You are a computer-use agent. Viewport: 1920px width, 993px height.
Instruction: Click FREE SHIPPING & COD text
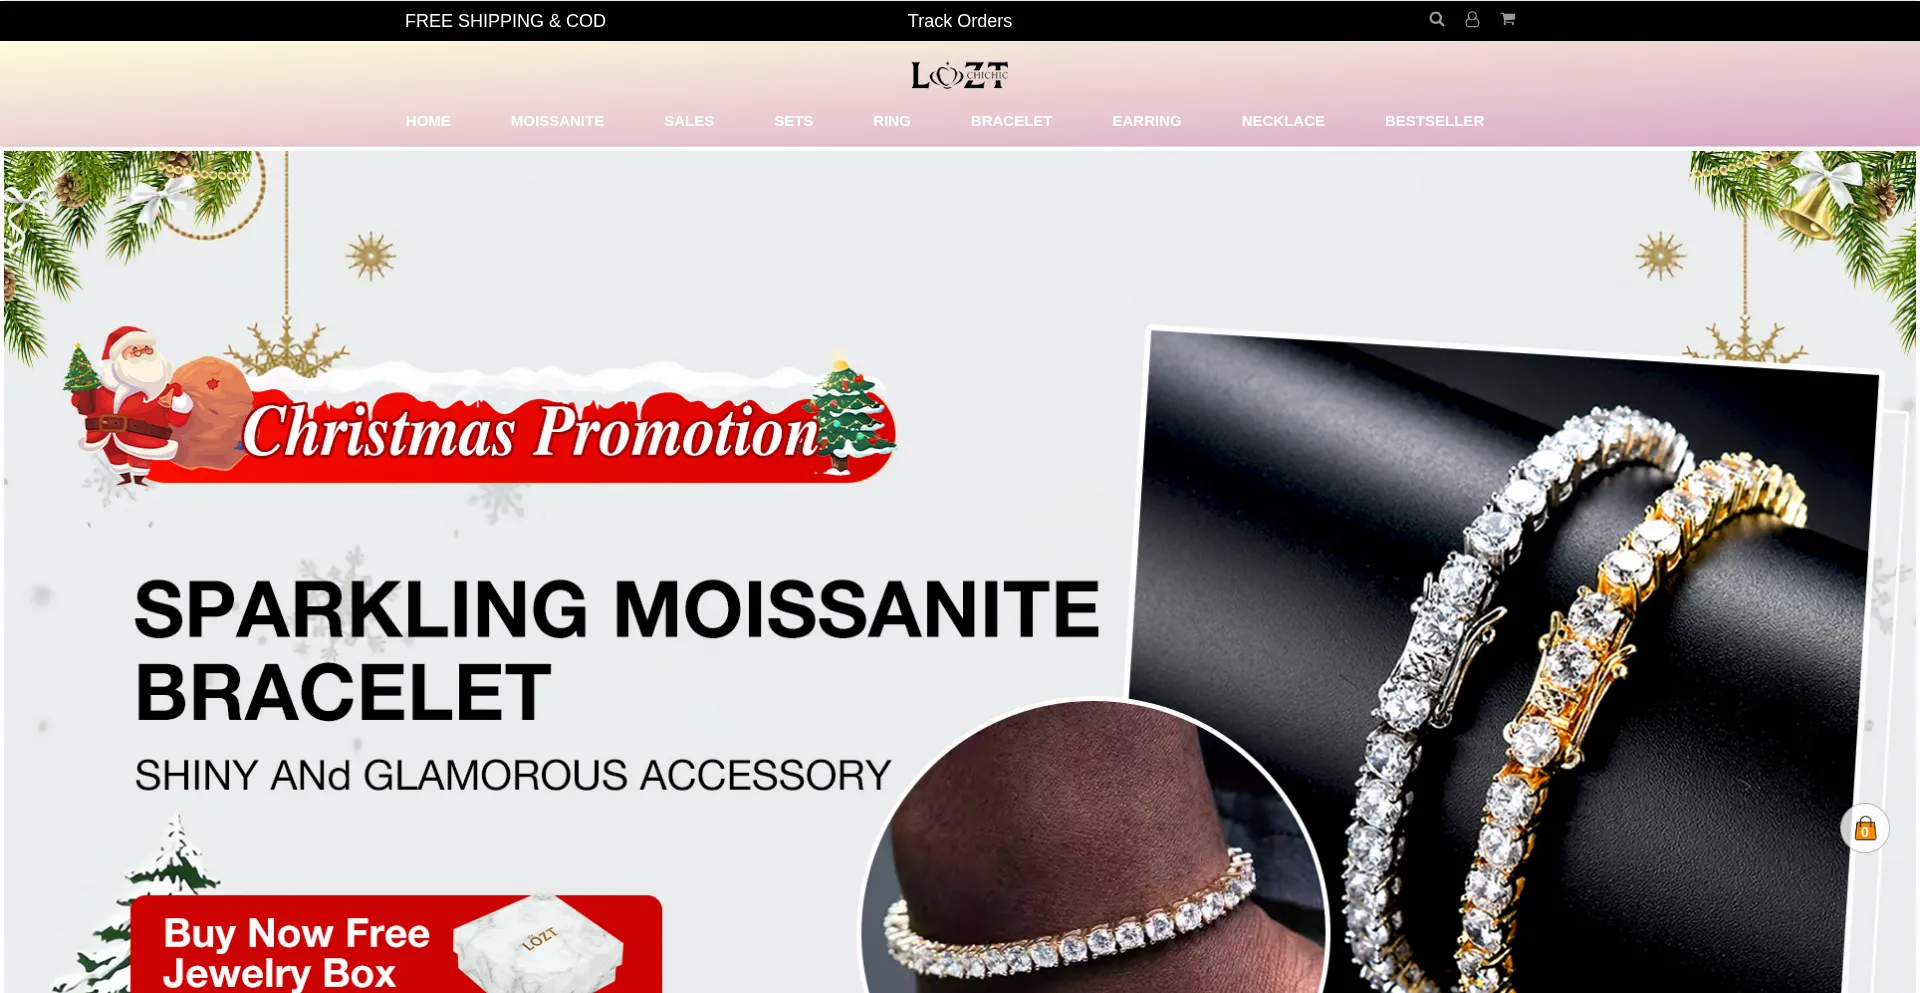pos(505,21)
